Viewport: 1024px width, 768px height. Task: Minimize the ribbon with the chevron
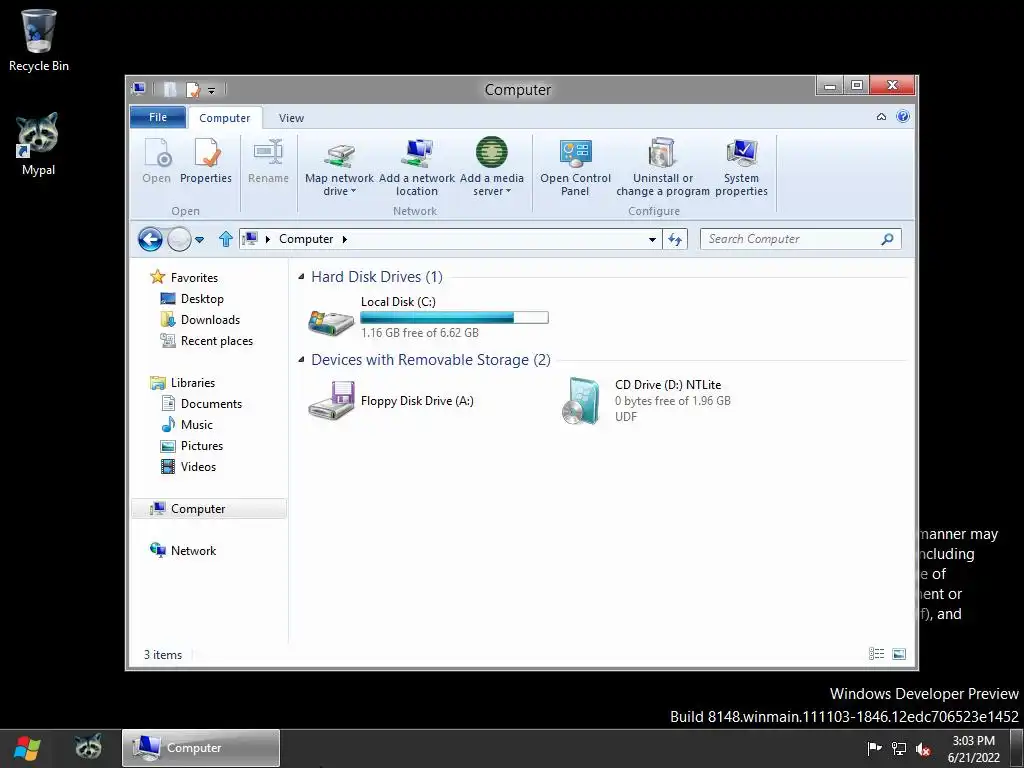(881, 116)
